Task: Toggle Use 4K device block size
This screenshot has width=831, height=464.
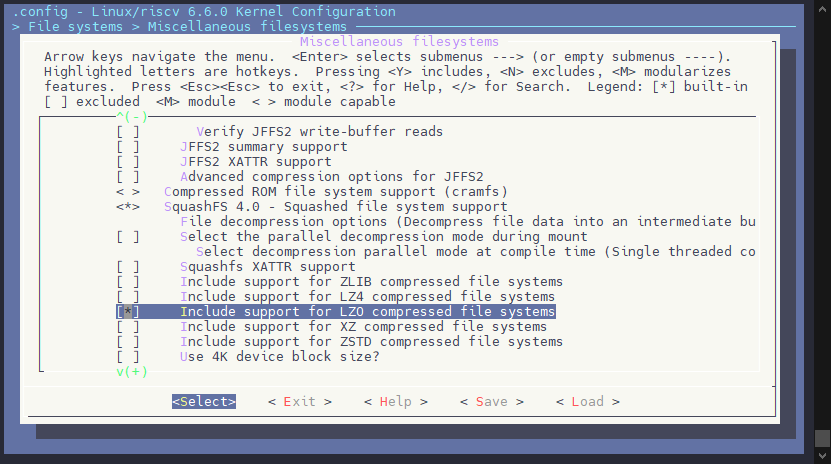Action: (x=128, y=356)
